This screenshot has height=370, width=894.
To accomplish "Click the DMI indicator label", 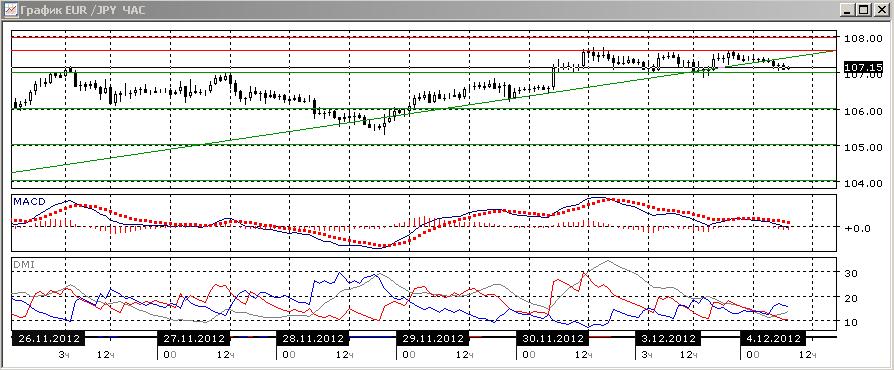I will (23, 265).
